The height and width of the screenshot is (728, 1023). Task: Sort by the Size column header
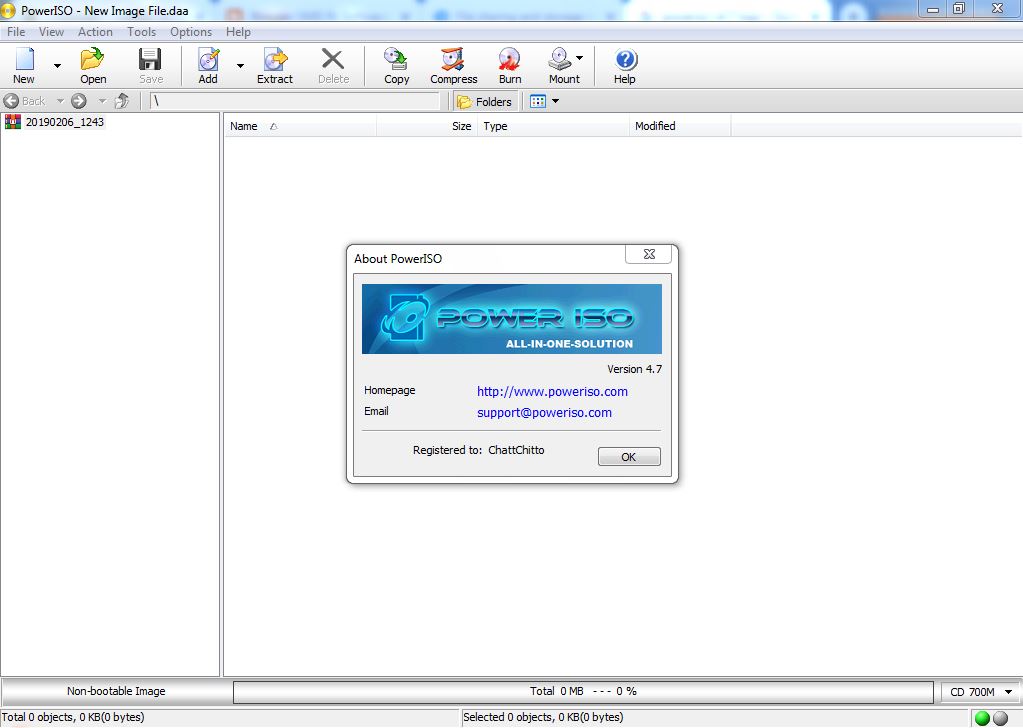[427, 126]
